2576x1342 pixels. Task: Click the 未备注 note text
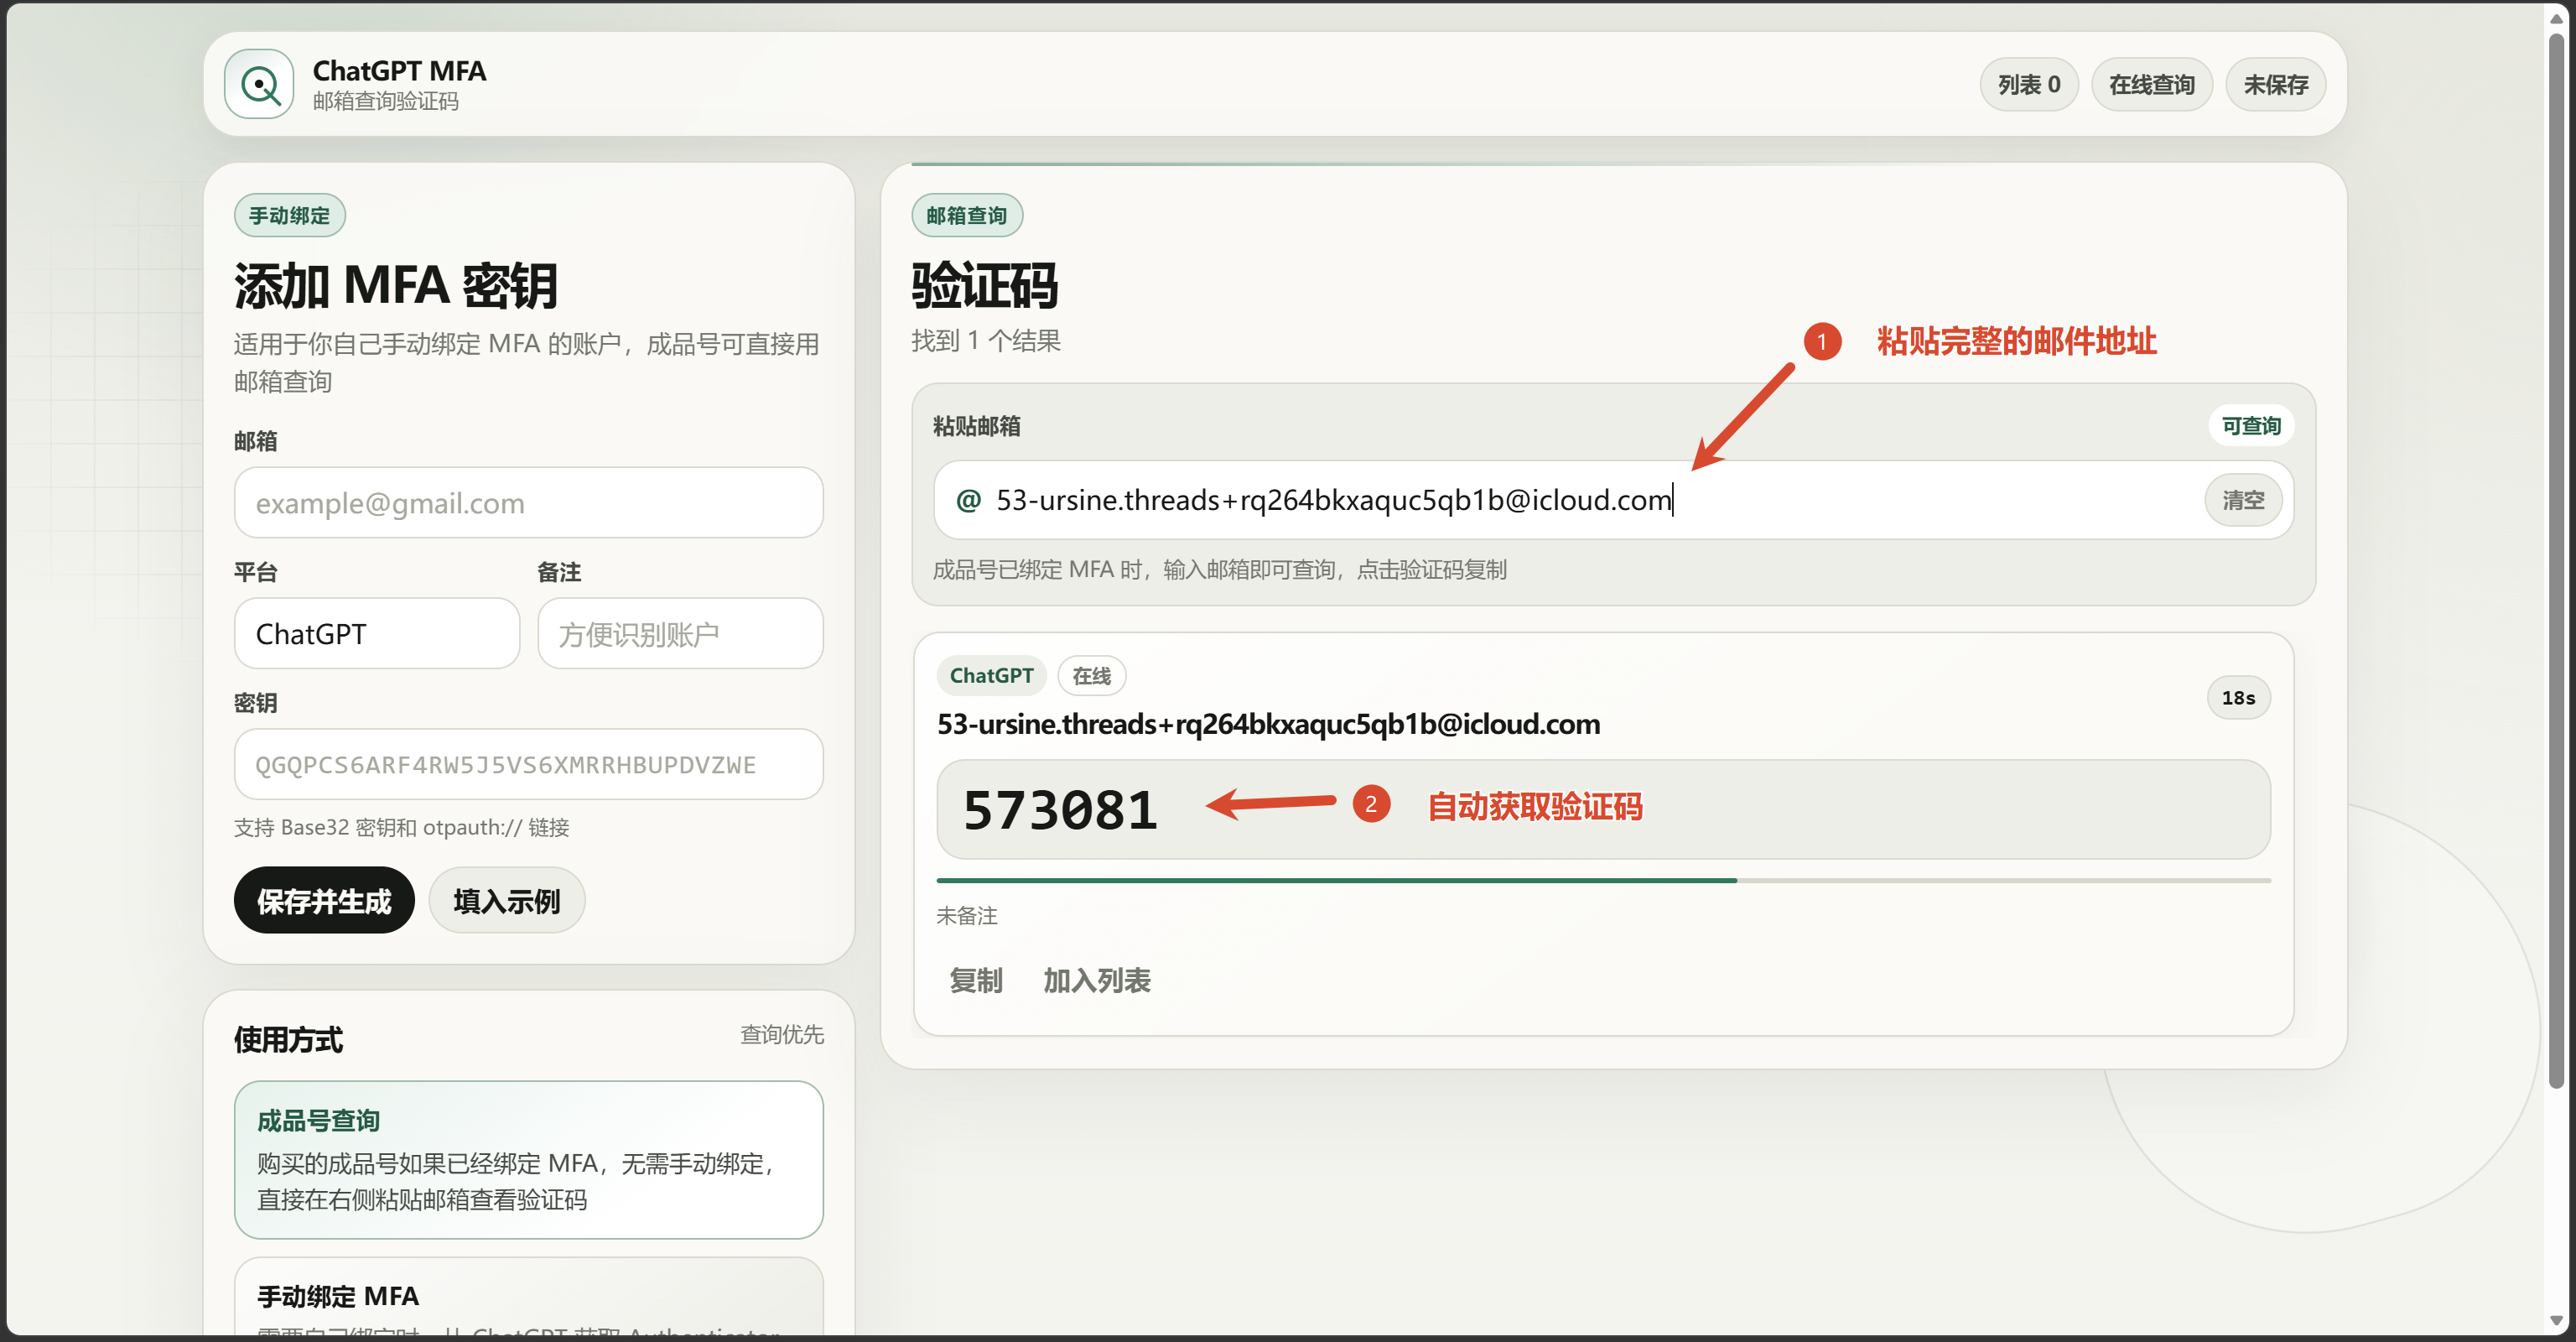[x=967, y=916]
